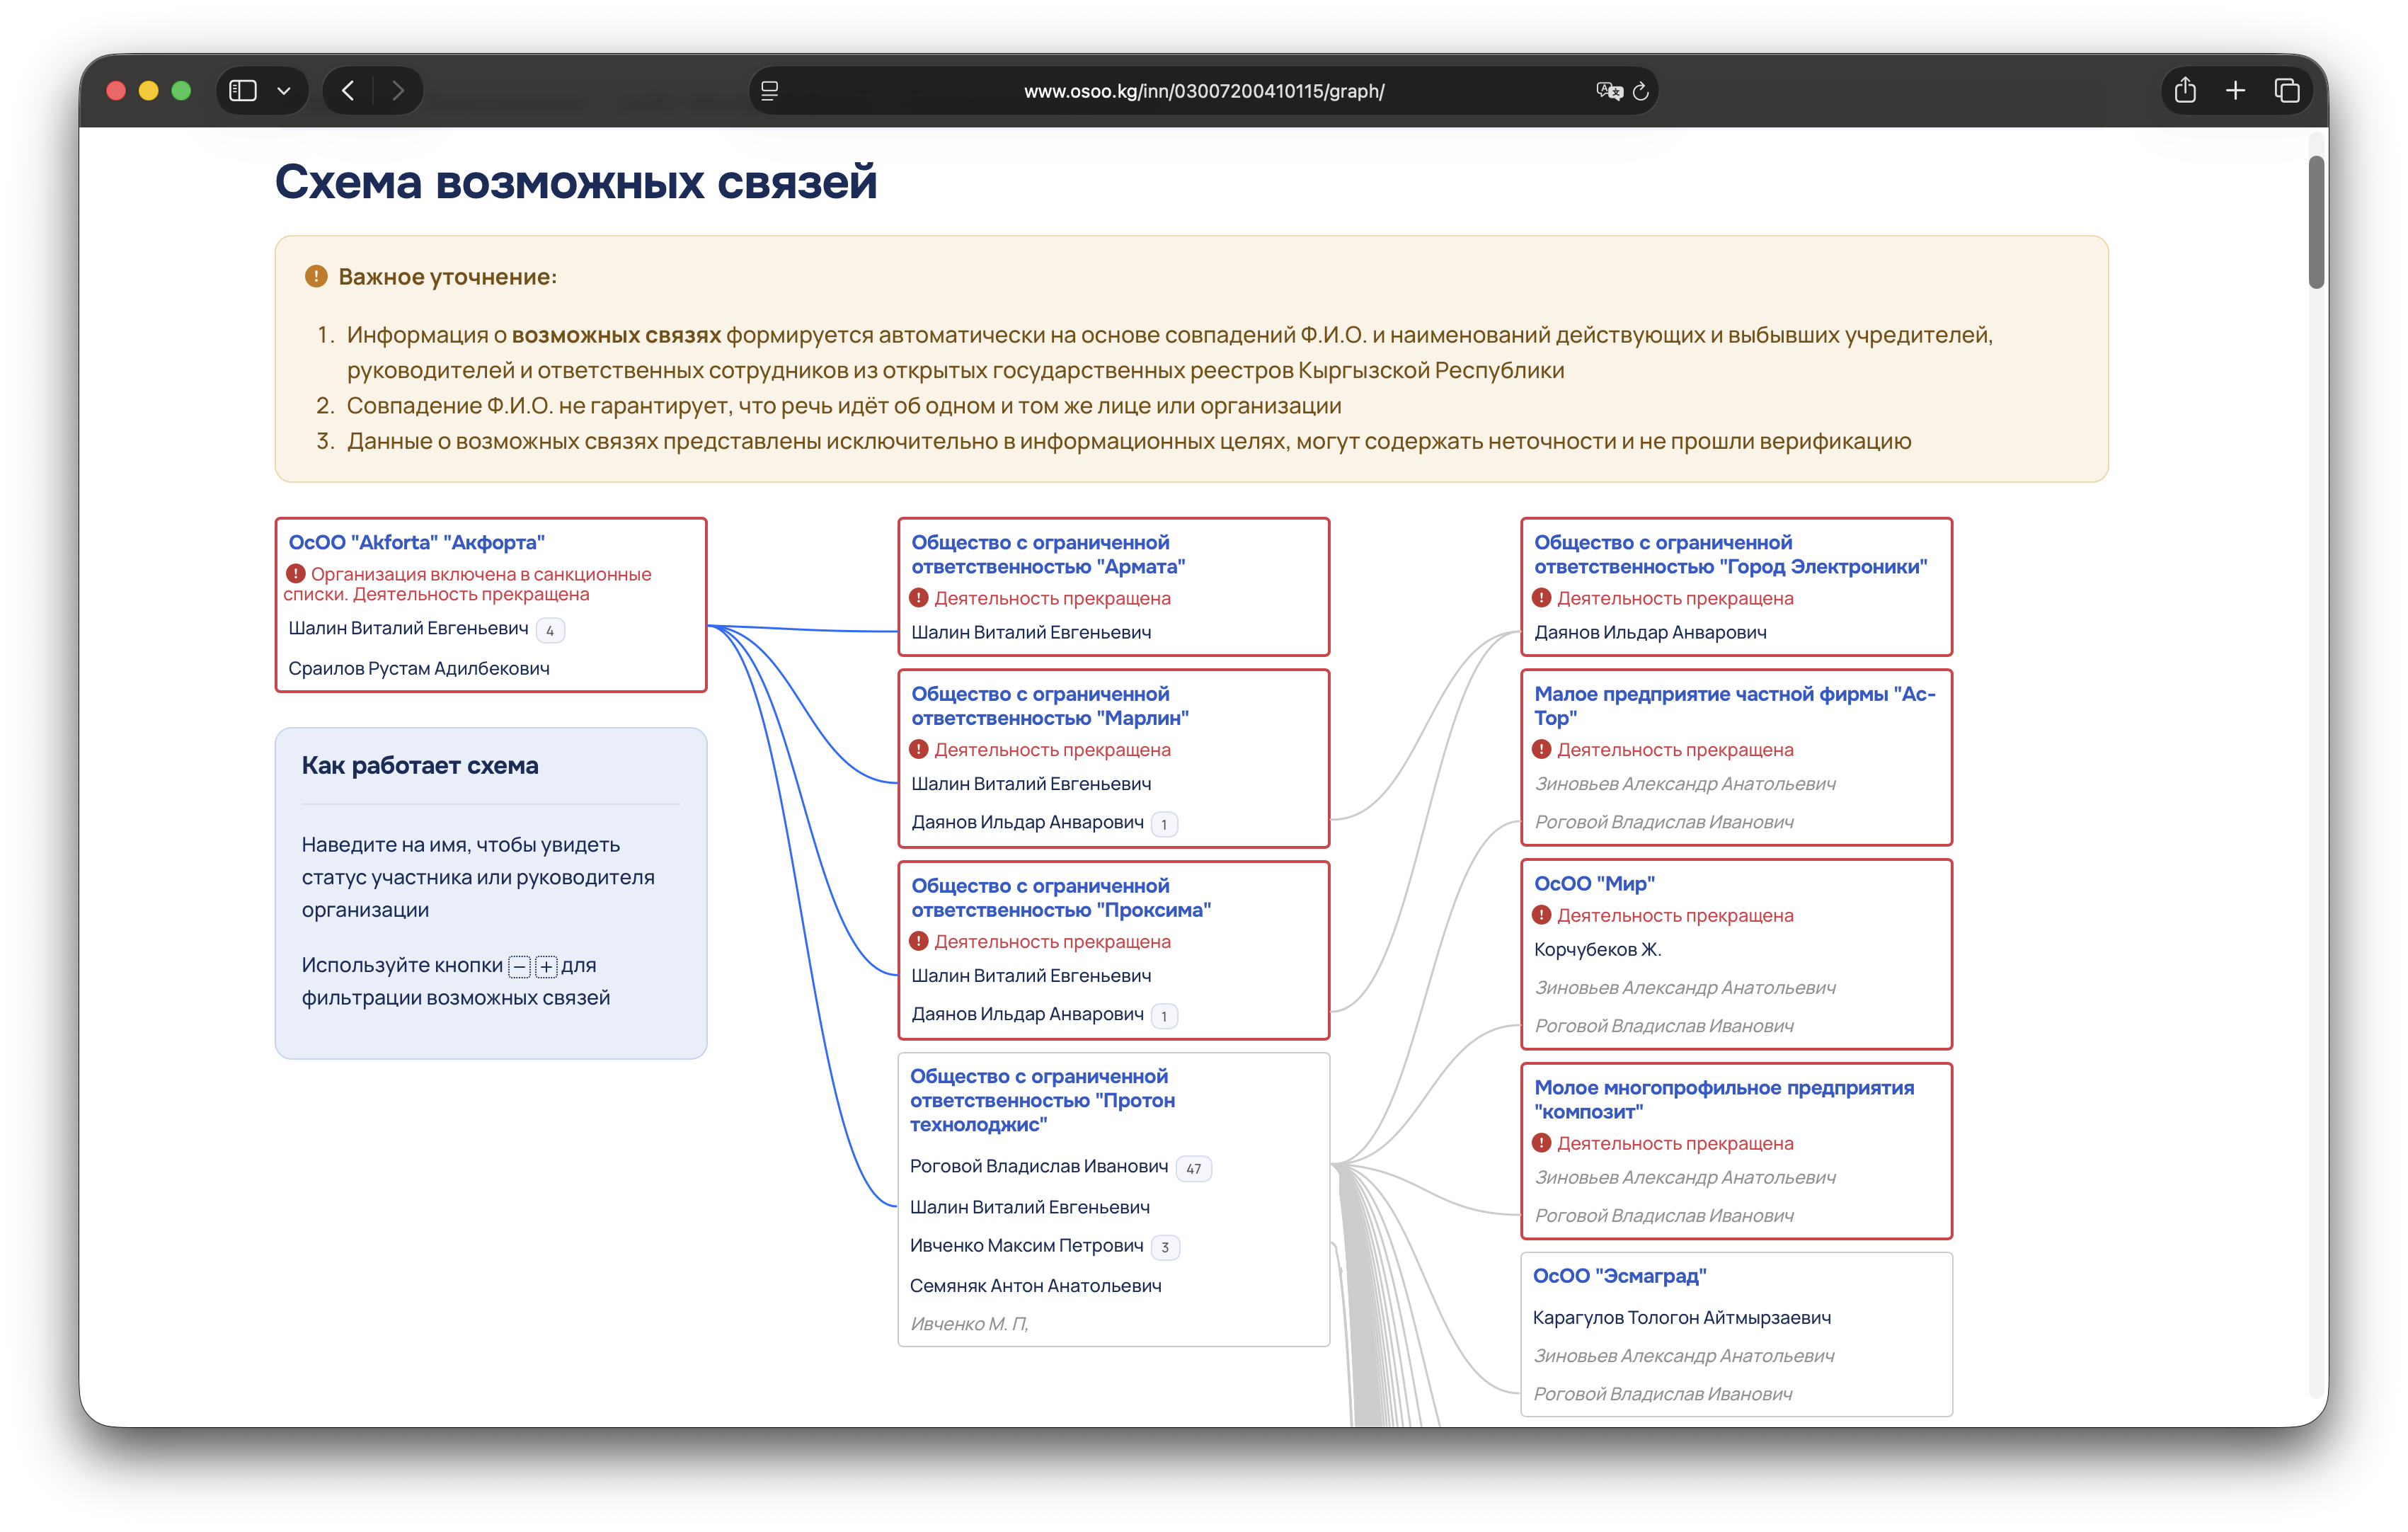Open the ОсОО "Мир" company link
Image resolution: width=2408 pixels, height=1532 pixels.
click(1594, 883)
